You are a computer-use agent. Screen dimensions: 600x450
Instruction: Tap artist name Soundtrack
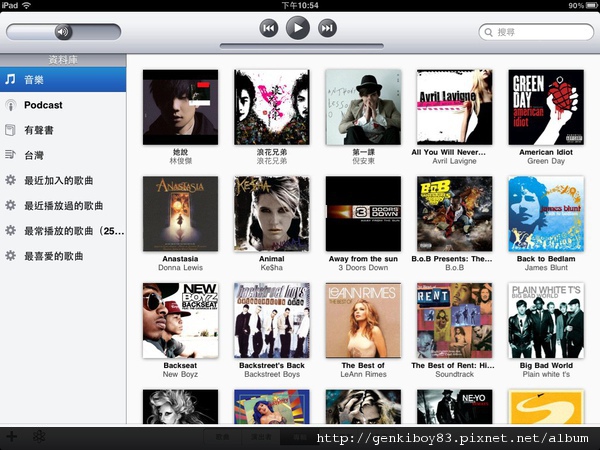455,374
